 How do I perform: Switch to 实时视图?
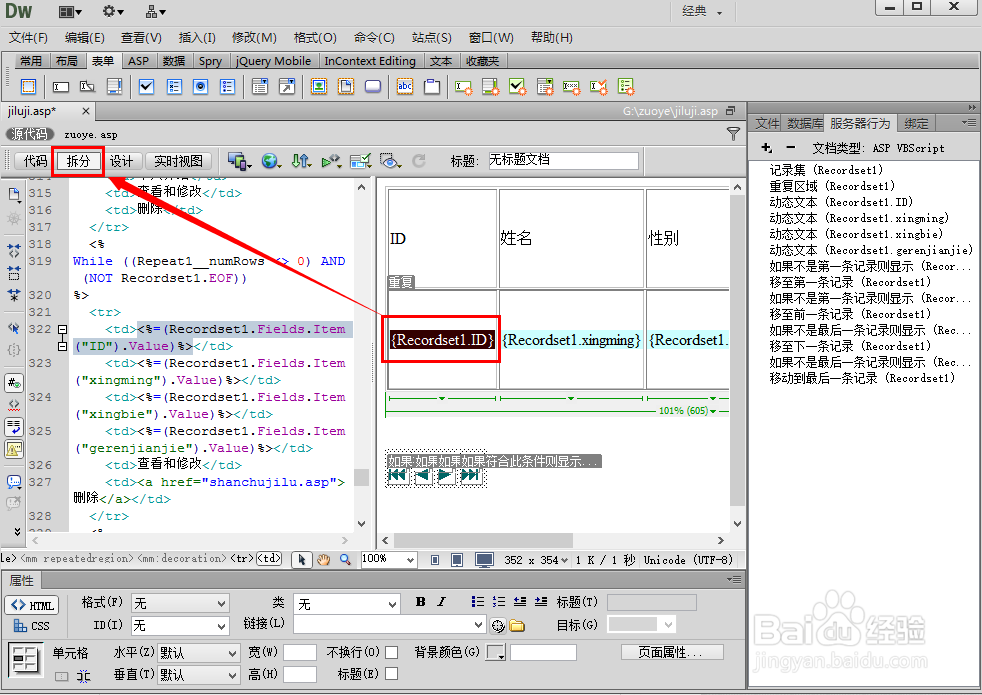[178, 161]
